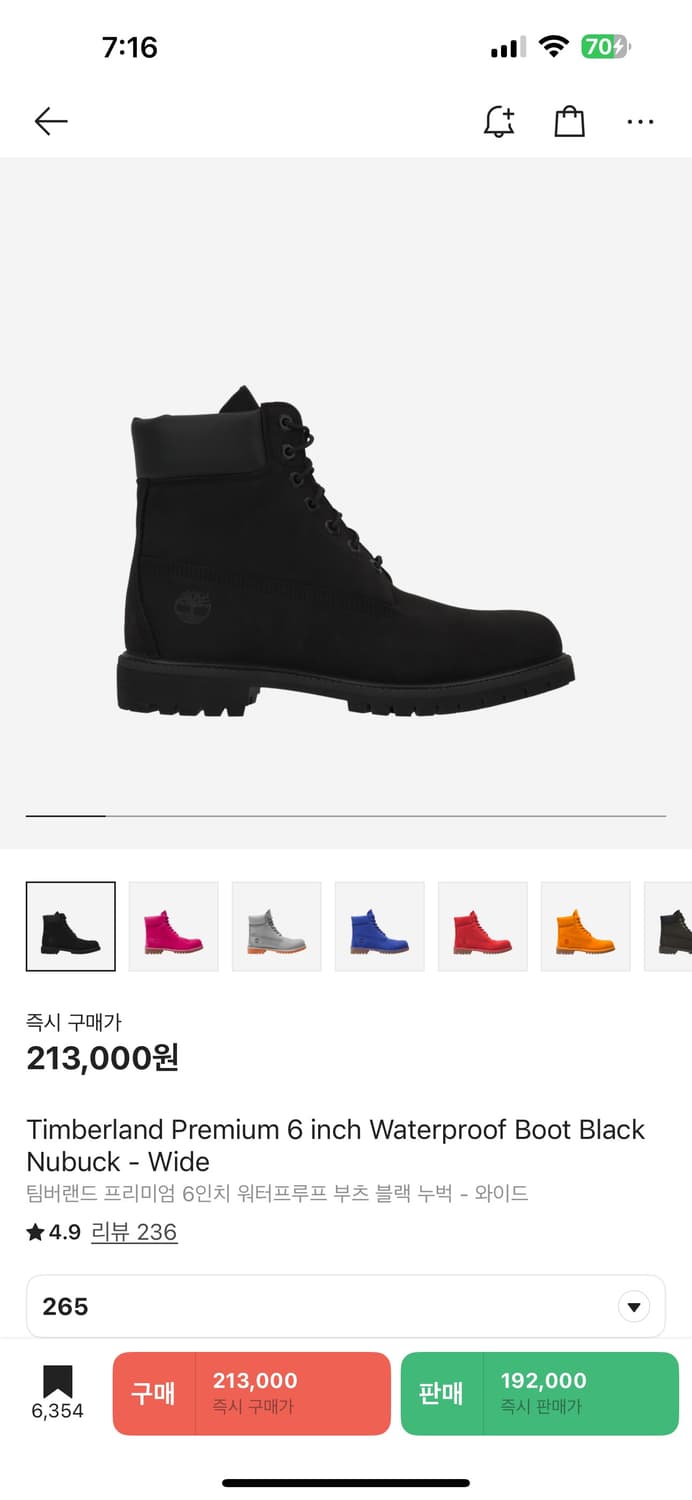The image size is (692, 1500).
Task: Open the price alert bell icon
Action: (499, 122)
